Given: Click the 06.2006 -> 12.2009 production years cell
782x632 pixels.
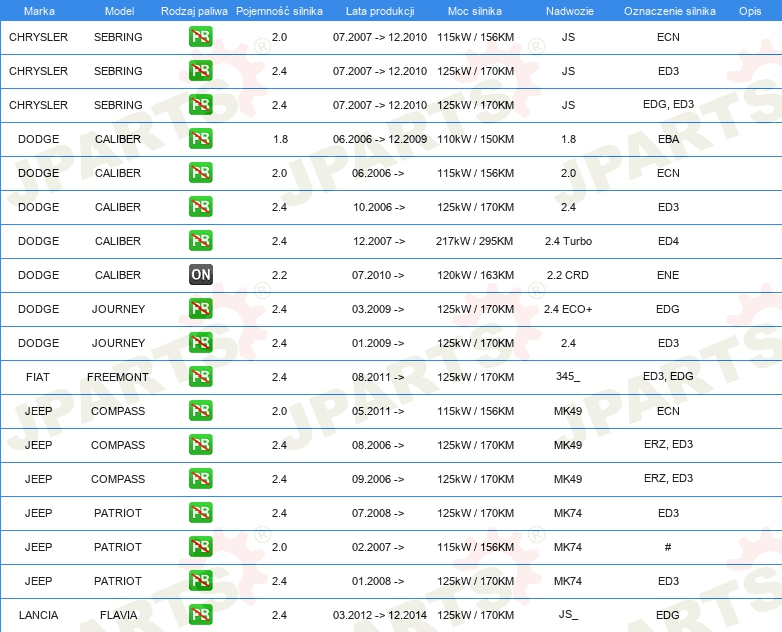Looking at the screenshot, I should point(380,139).
